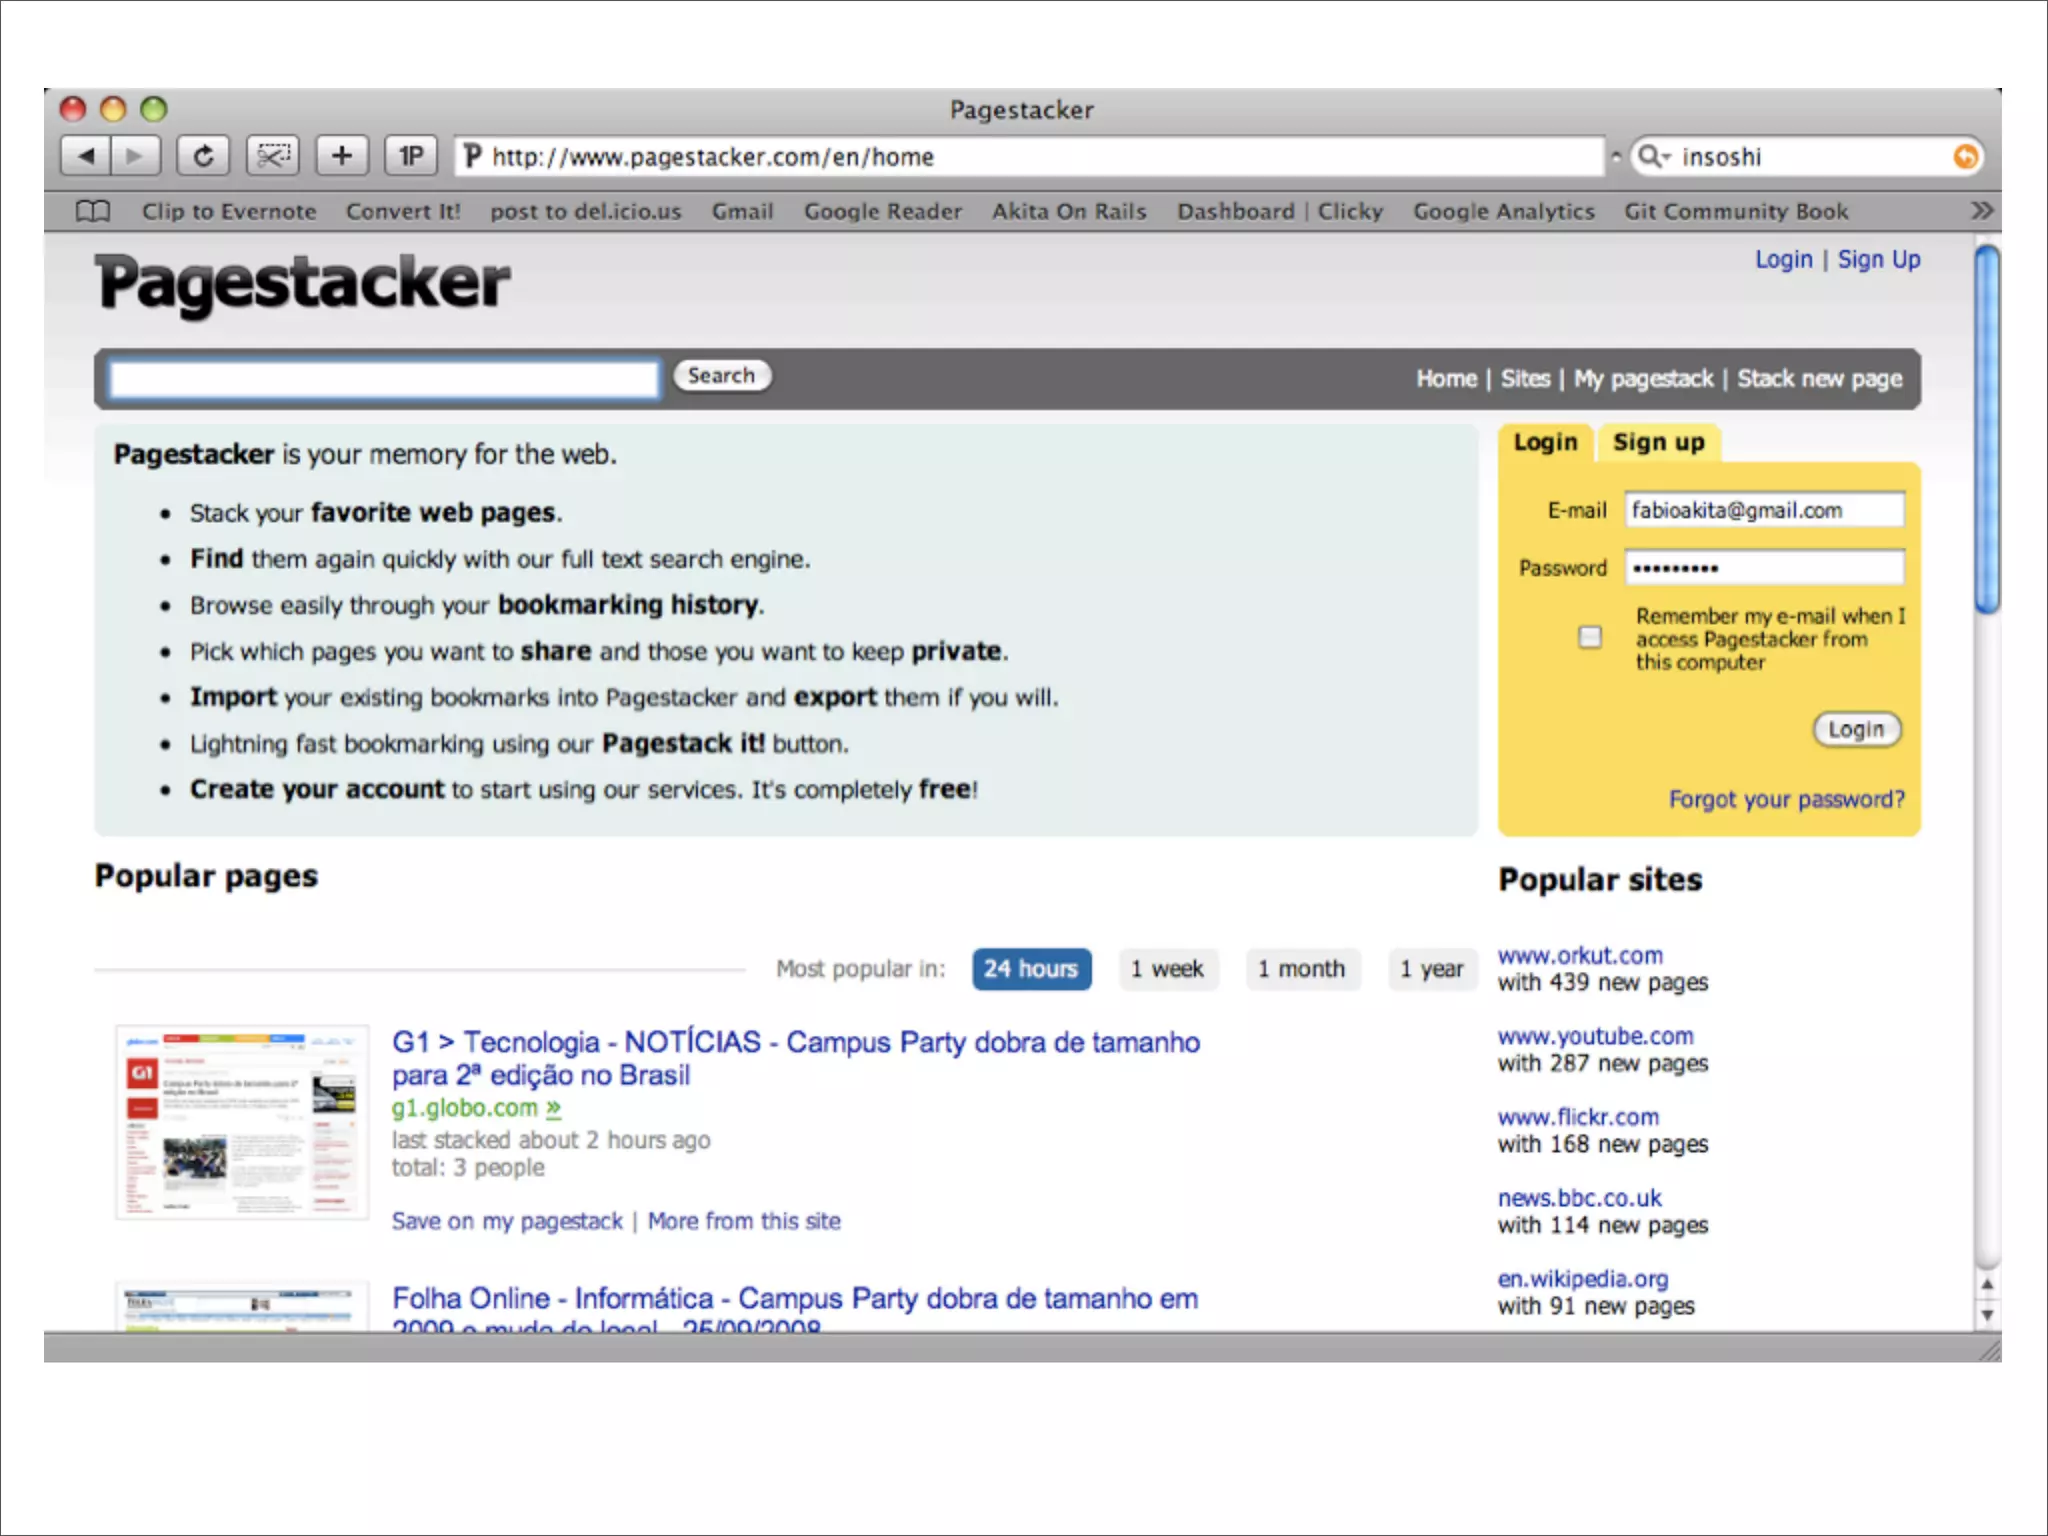Click the plus add bookmark button
This screenshot has width=2048, height=1536.
[342, 156]
